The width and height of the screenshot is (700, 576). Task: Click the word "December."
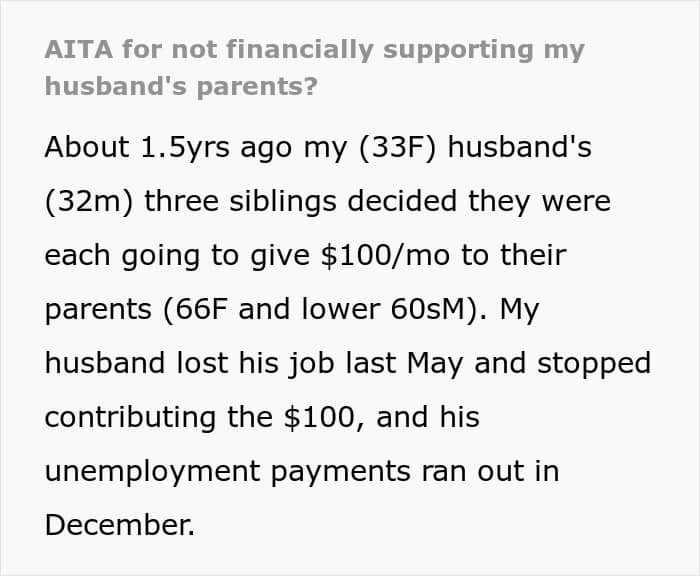tap(120, 525)
